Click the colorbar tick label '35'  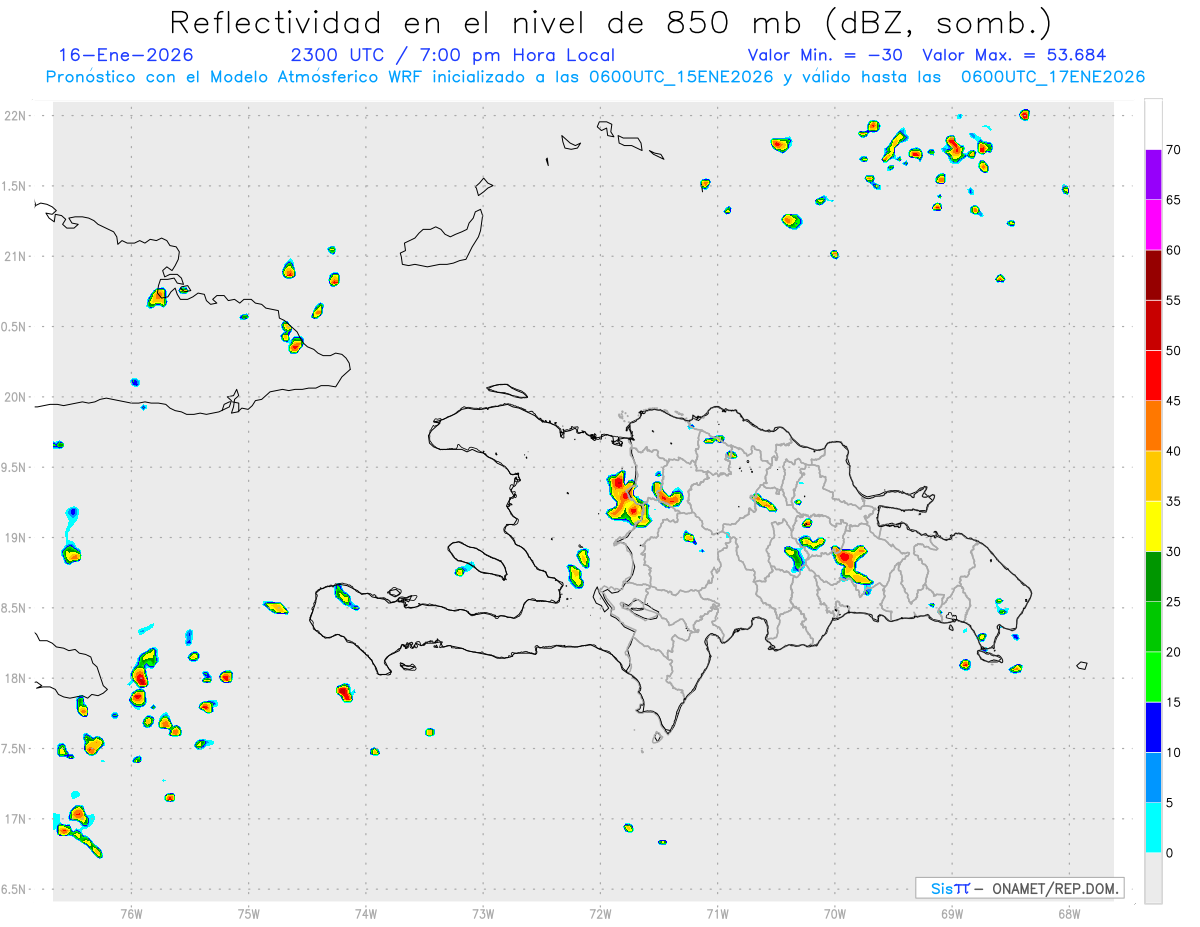1173,501
